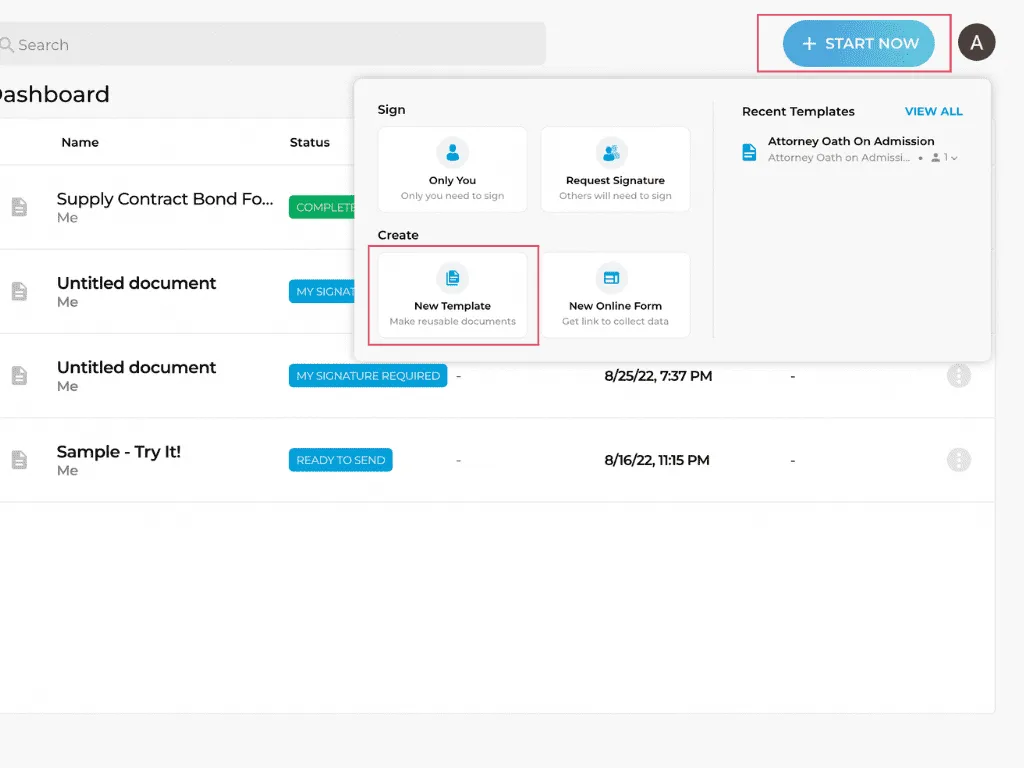Open Sample - Try It! document
The width and height of the screenshot is (1024, 768).
click(118, 451)
